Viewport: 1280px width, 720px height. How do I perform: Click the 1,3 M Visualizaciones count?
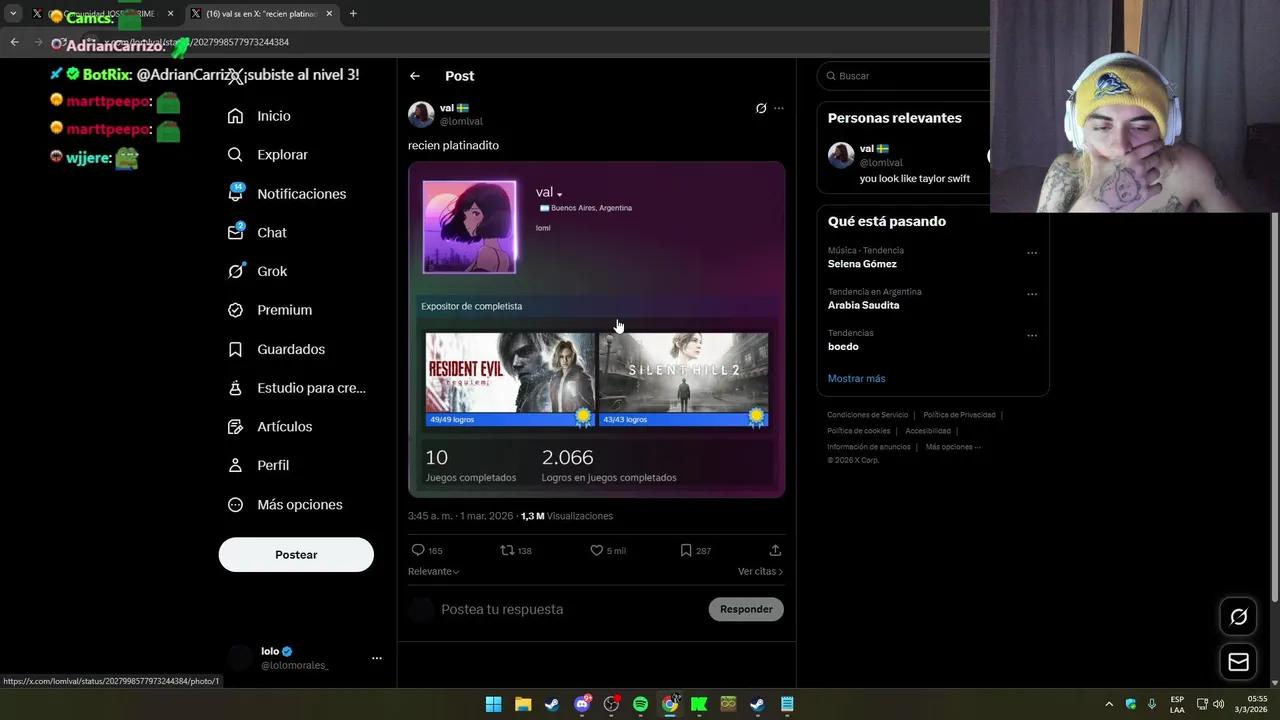pyautogui.click(x=567, y=516)
